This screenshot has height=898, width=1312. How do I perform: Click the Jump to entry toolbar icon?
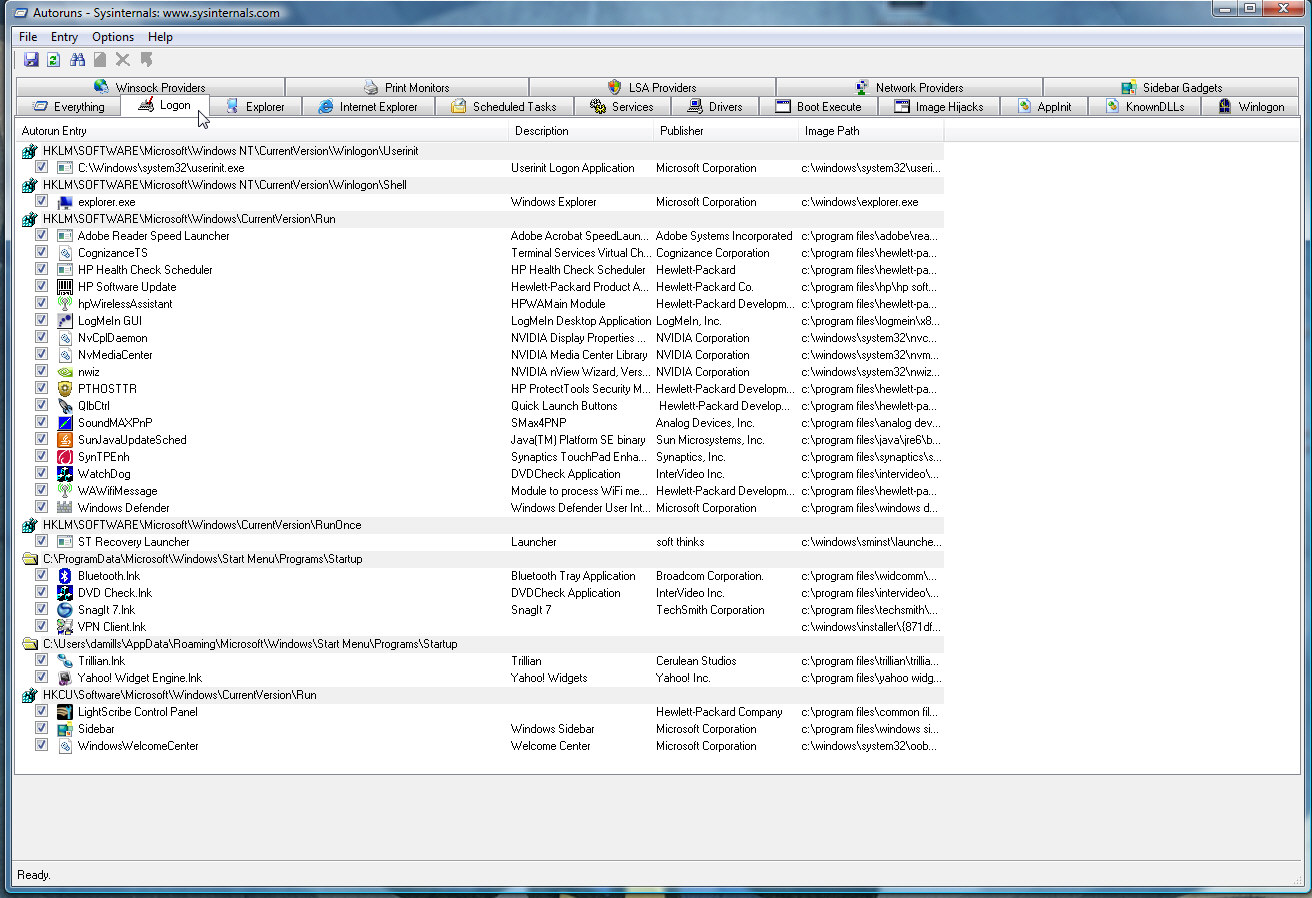point(146,60)
